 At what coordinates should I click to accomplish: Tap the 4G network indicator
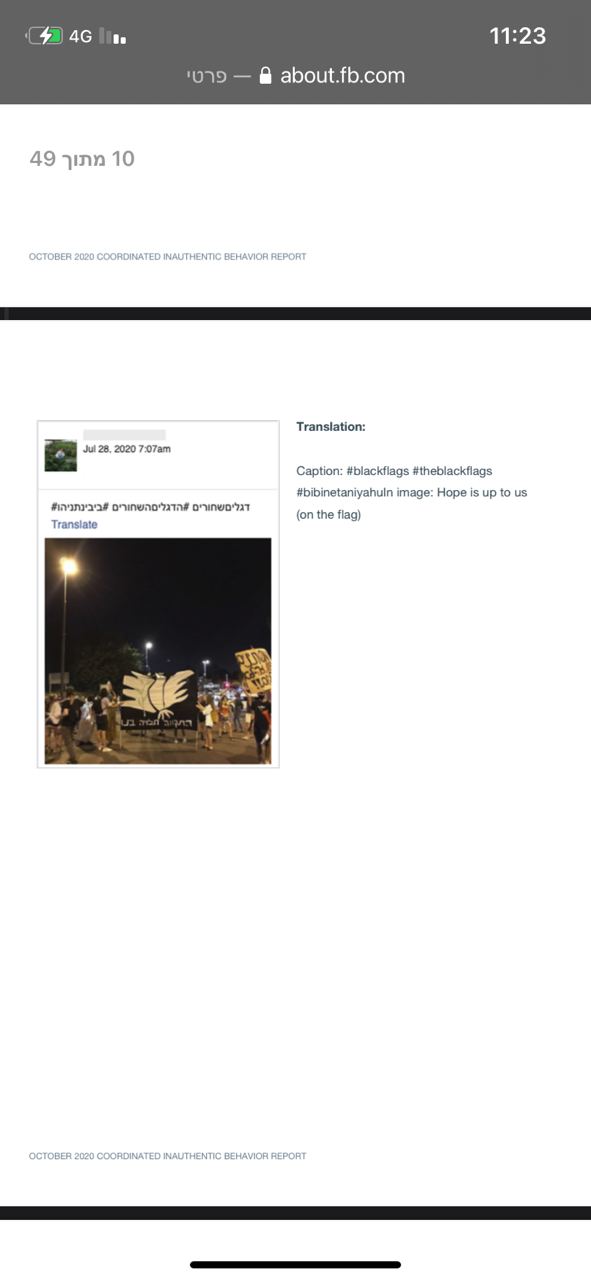[x=80, y=36]
